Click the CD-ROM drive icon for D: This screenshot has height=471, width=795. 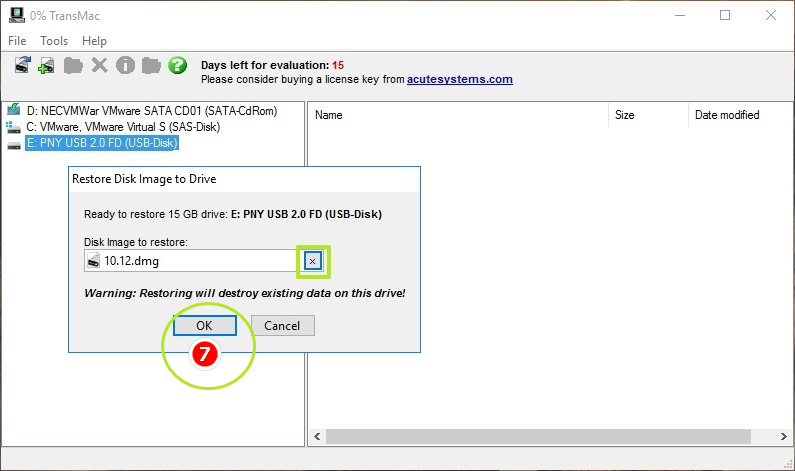click(14, 110)
